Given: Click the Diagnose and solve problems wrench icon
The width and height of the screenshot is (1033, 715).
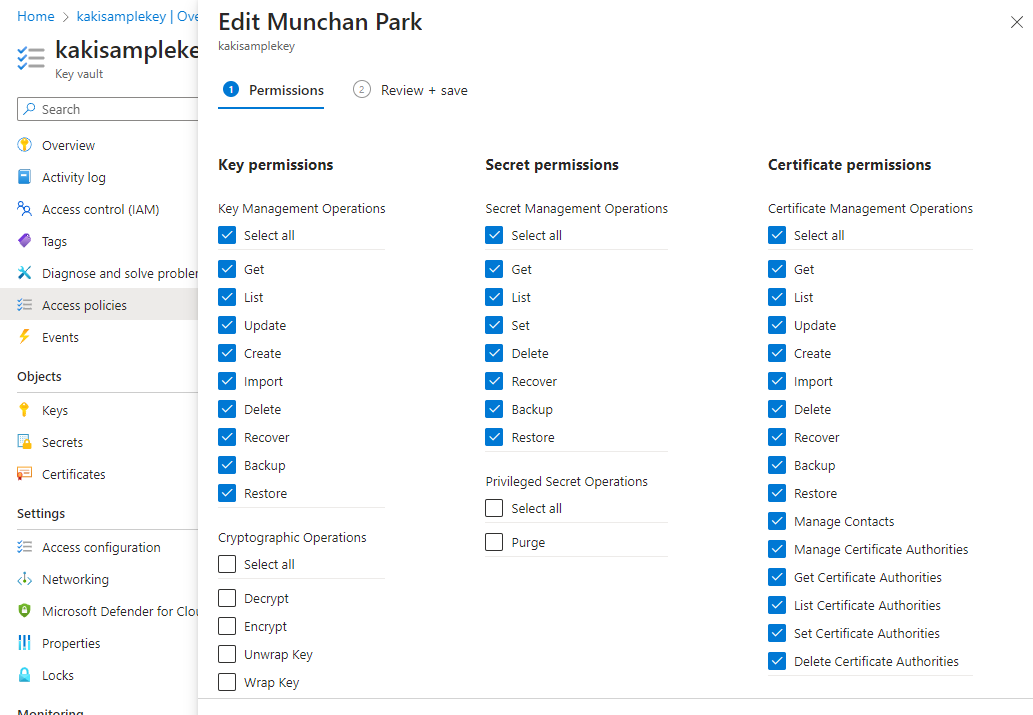Looking at the screenshot, I should 24,273.
